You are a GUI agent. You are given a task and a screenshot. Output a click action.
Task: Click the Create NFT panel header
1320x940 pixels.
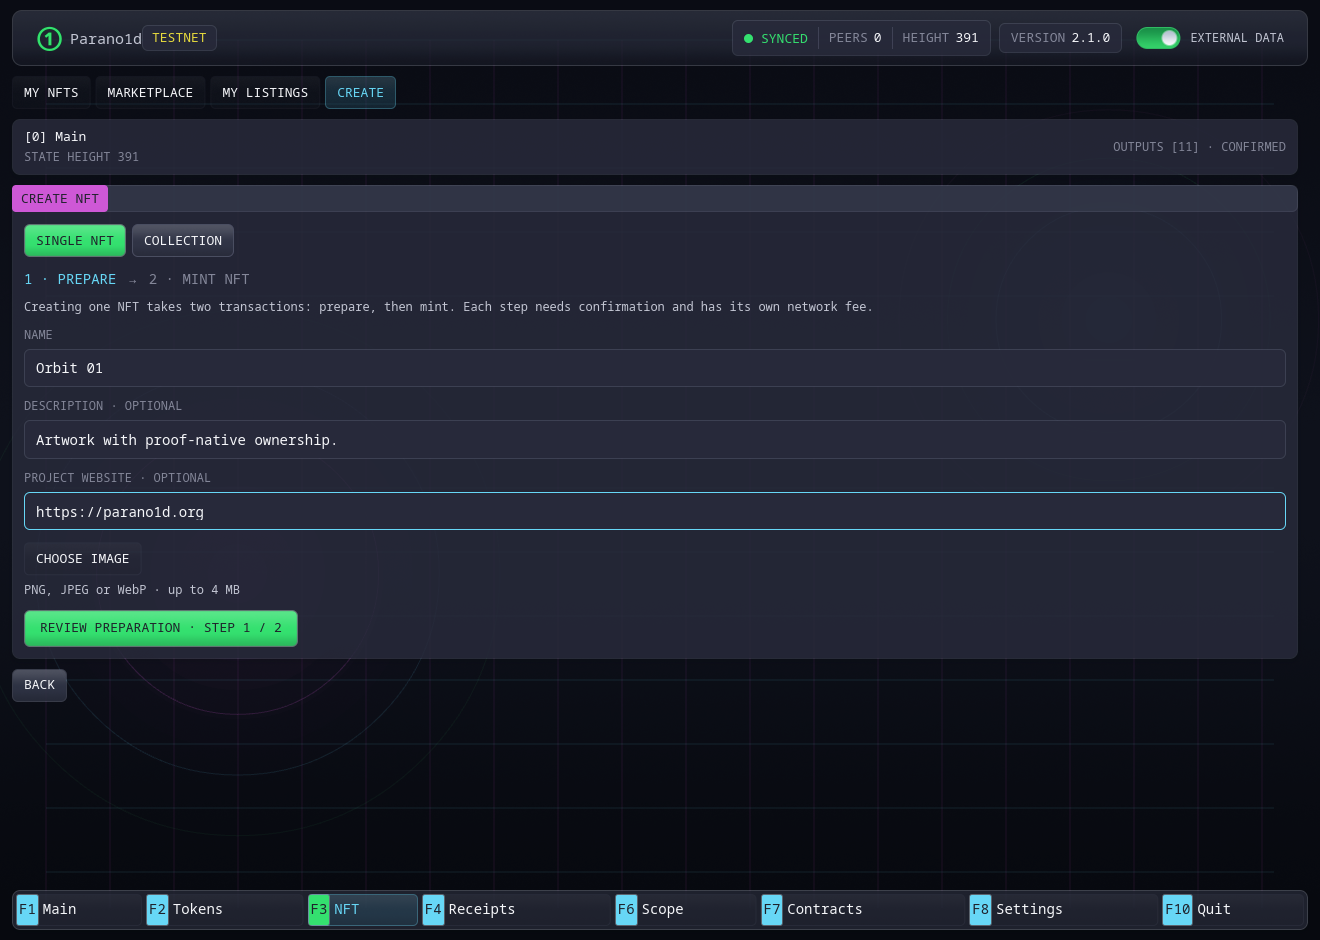click(60, 199)
